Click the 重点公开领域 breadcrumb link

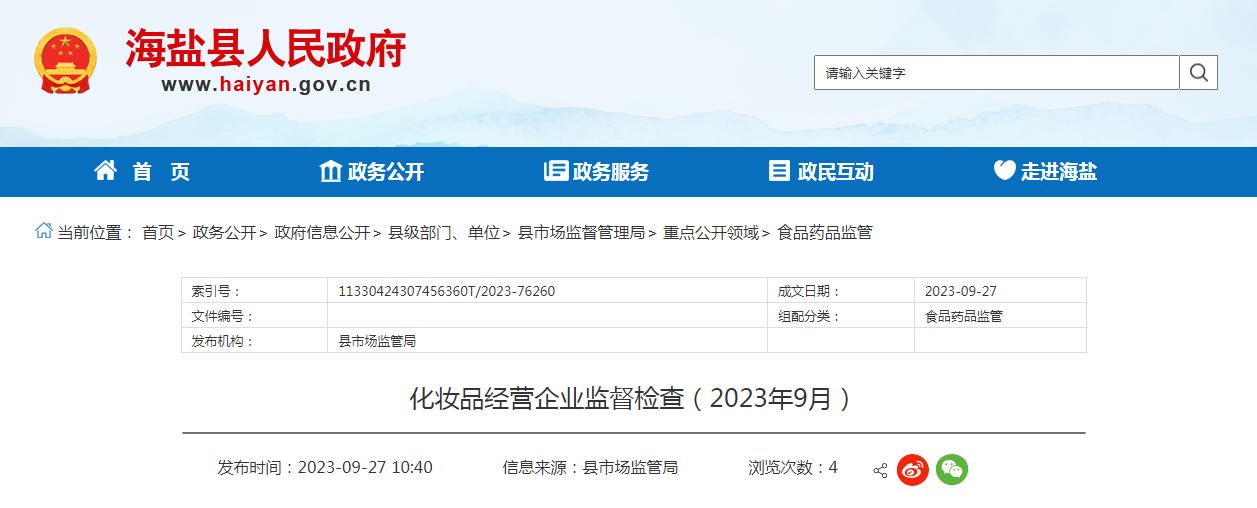point(711,232)
